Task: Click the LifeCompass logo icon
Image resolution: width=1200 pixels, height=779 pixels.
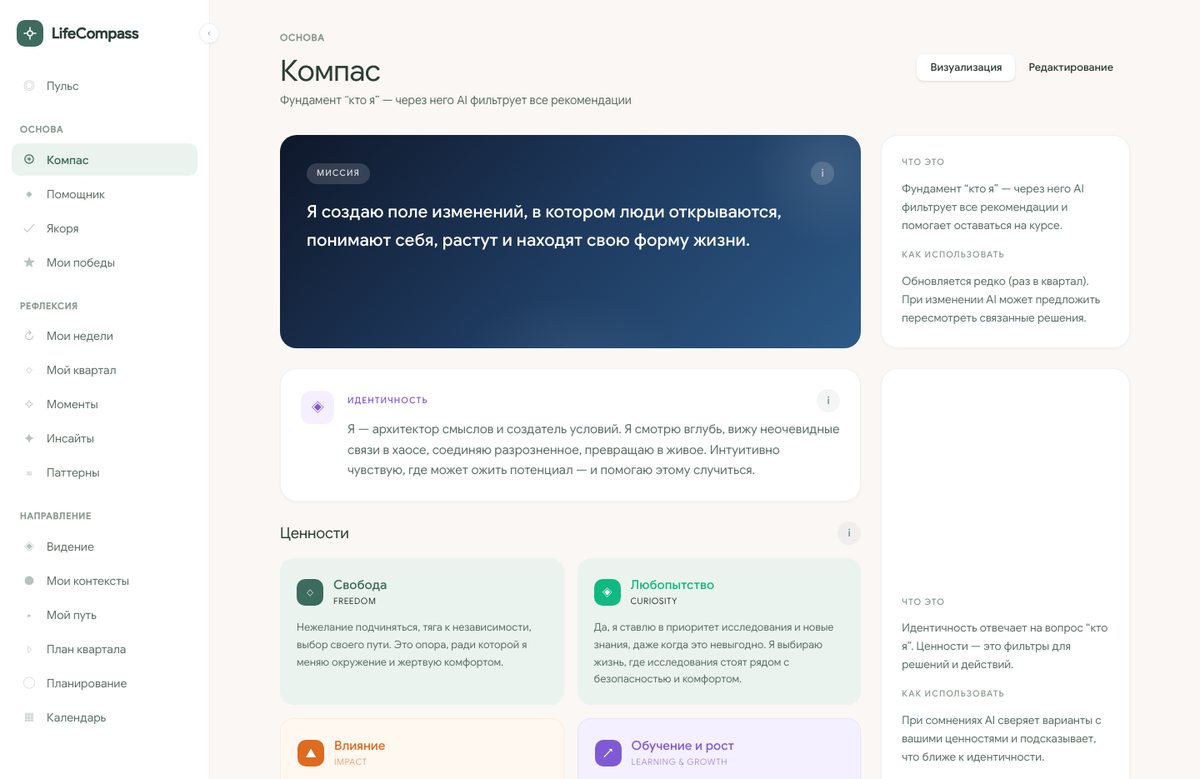Action: (30, 33)
